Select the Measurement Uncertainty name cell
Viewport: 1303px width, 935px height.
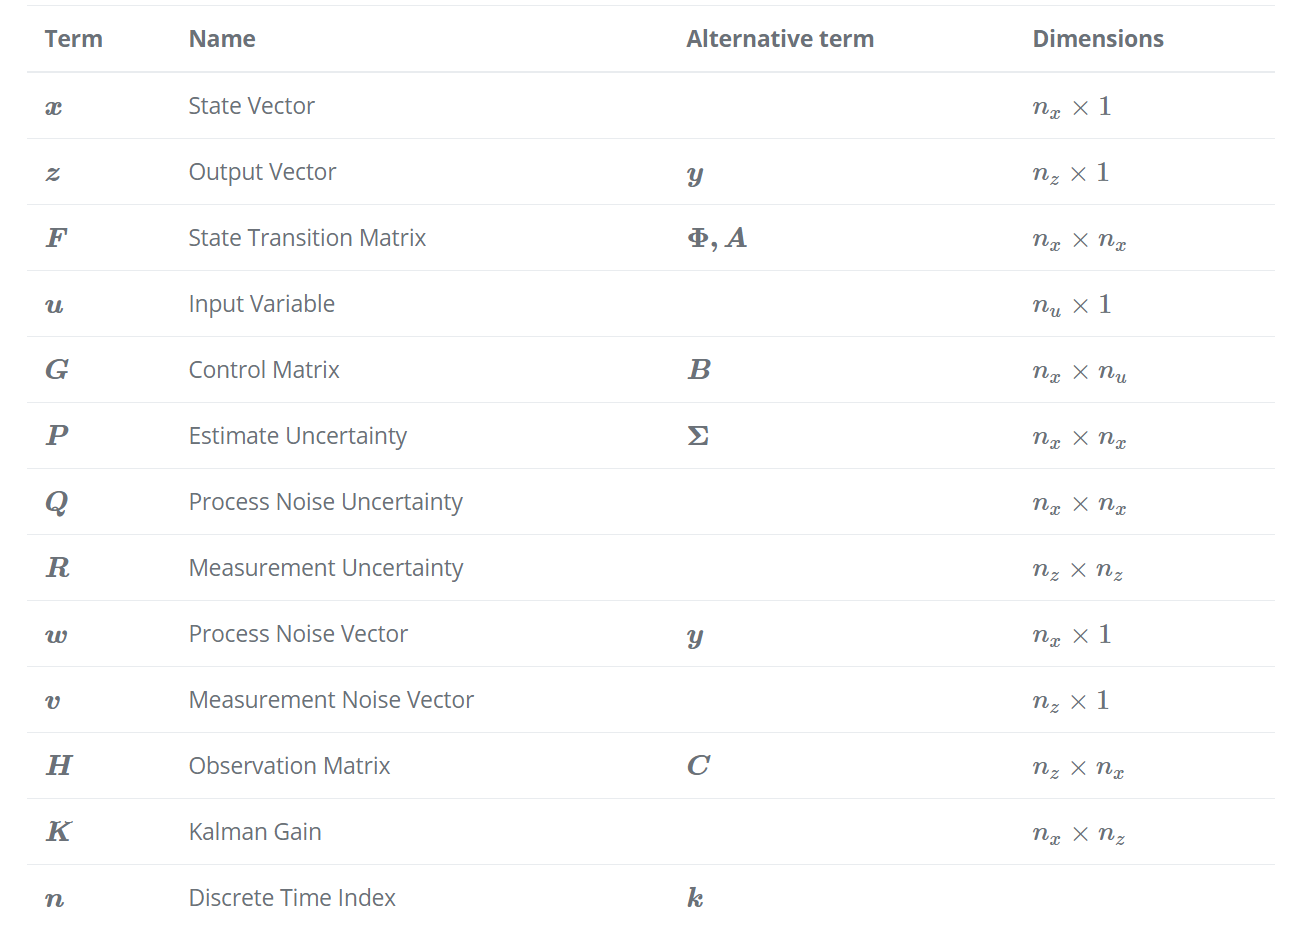pos(325,568)
